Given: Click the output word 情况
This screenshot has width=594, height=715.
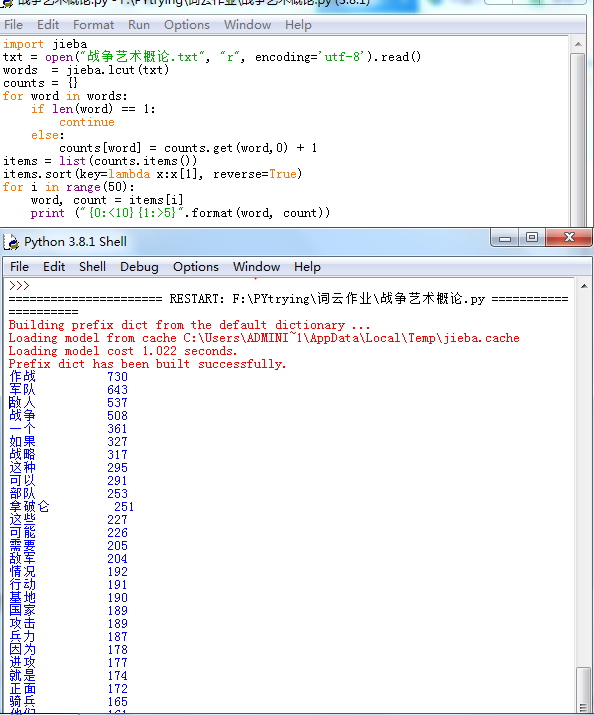Looking at the screenshot, I should (22, 571).
